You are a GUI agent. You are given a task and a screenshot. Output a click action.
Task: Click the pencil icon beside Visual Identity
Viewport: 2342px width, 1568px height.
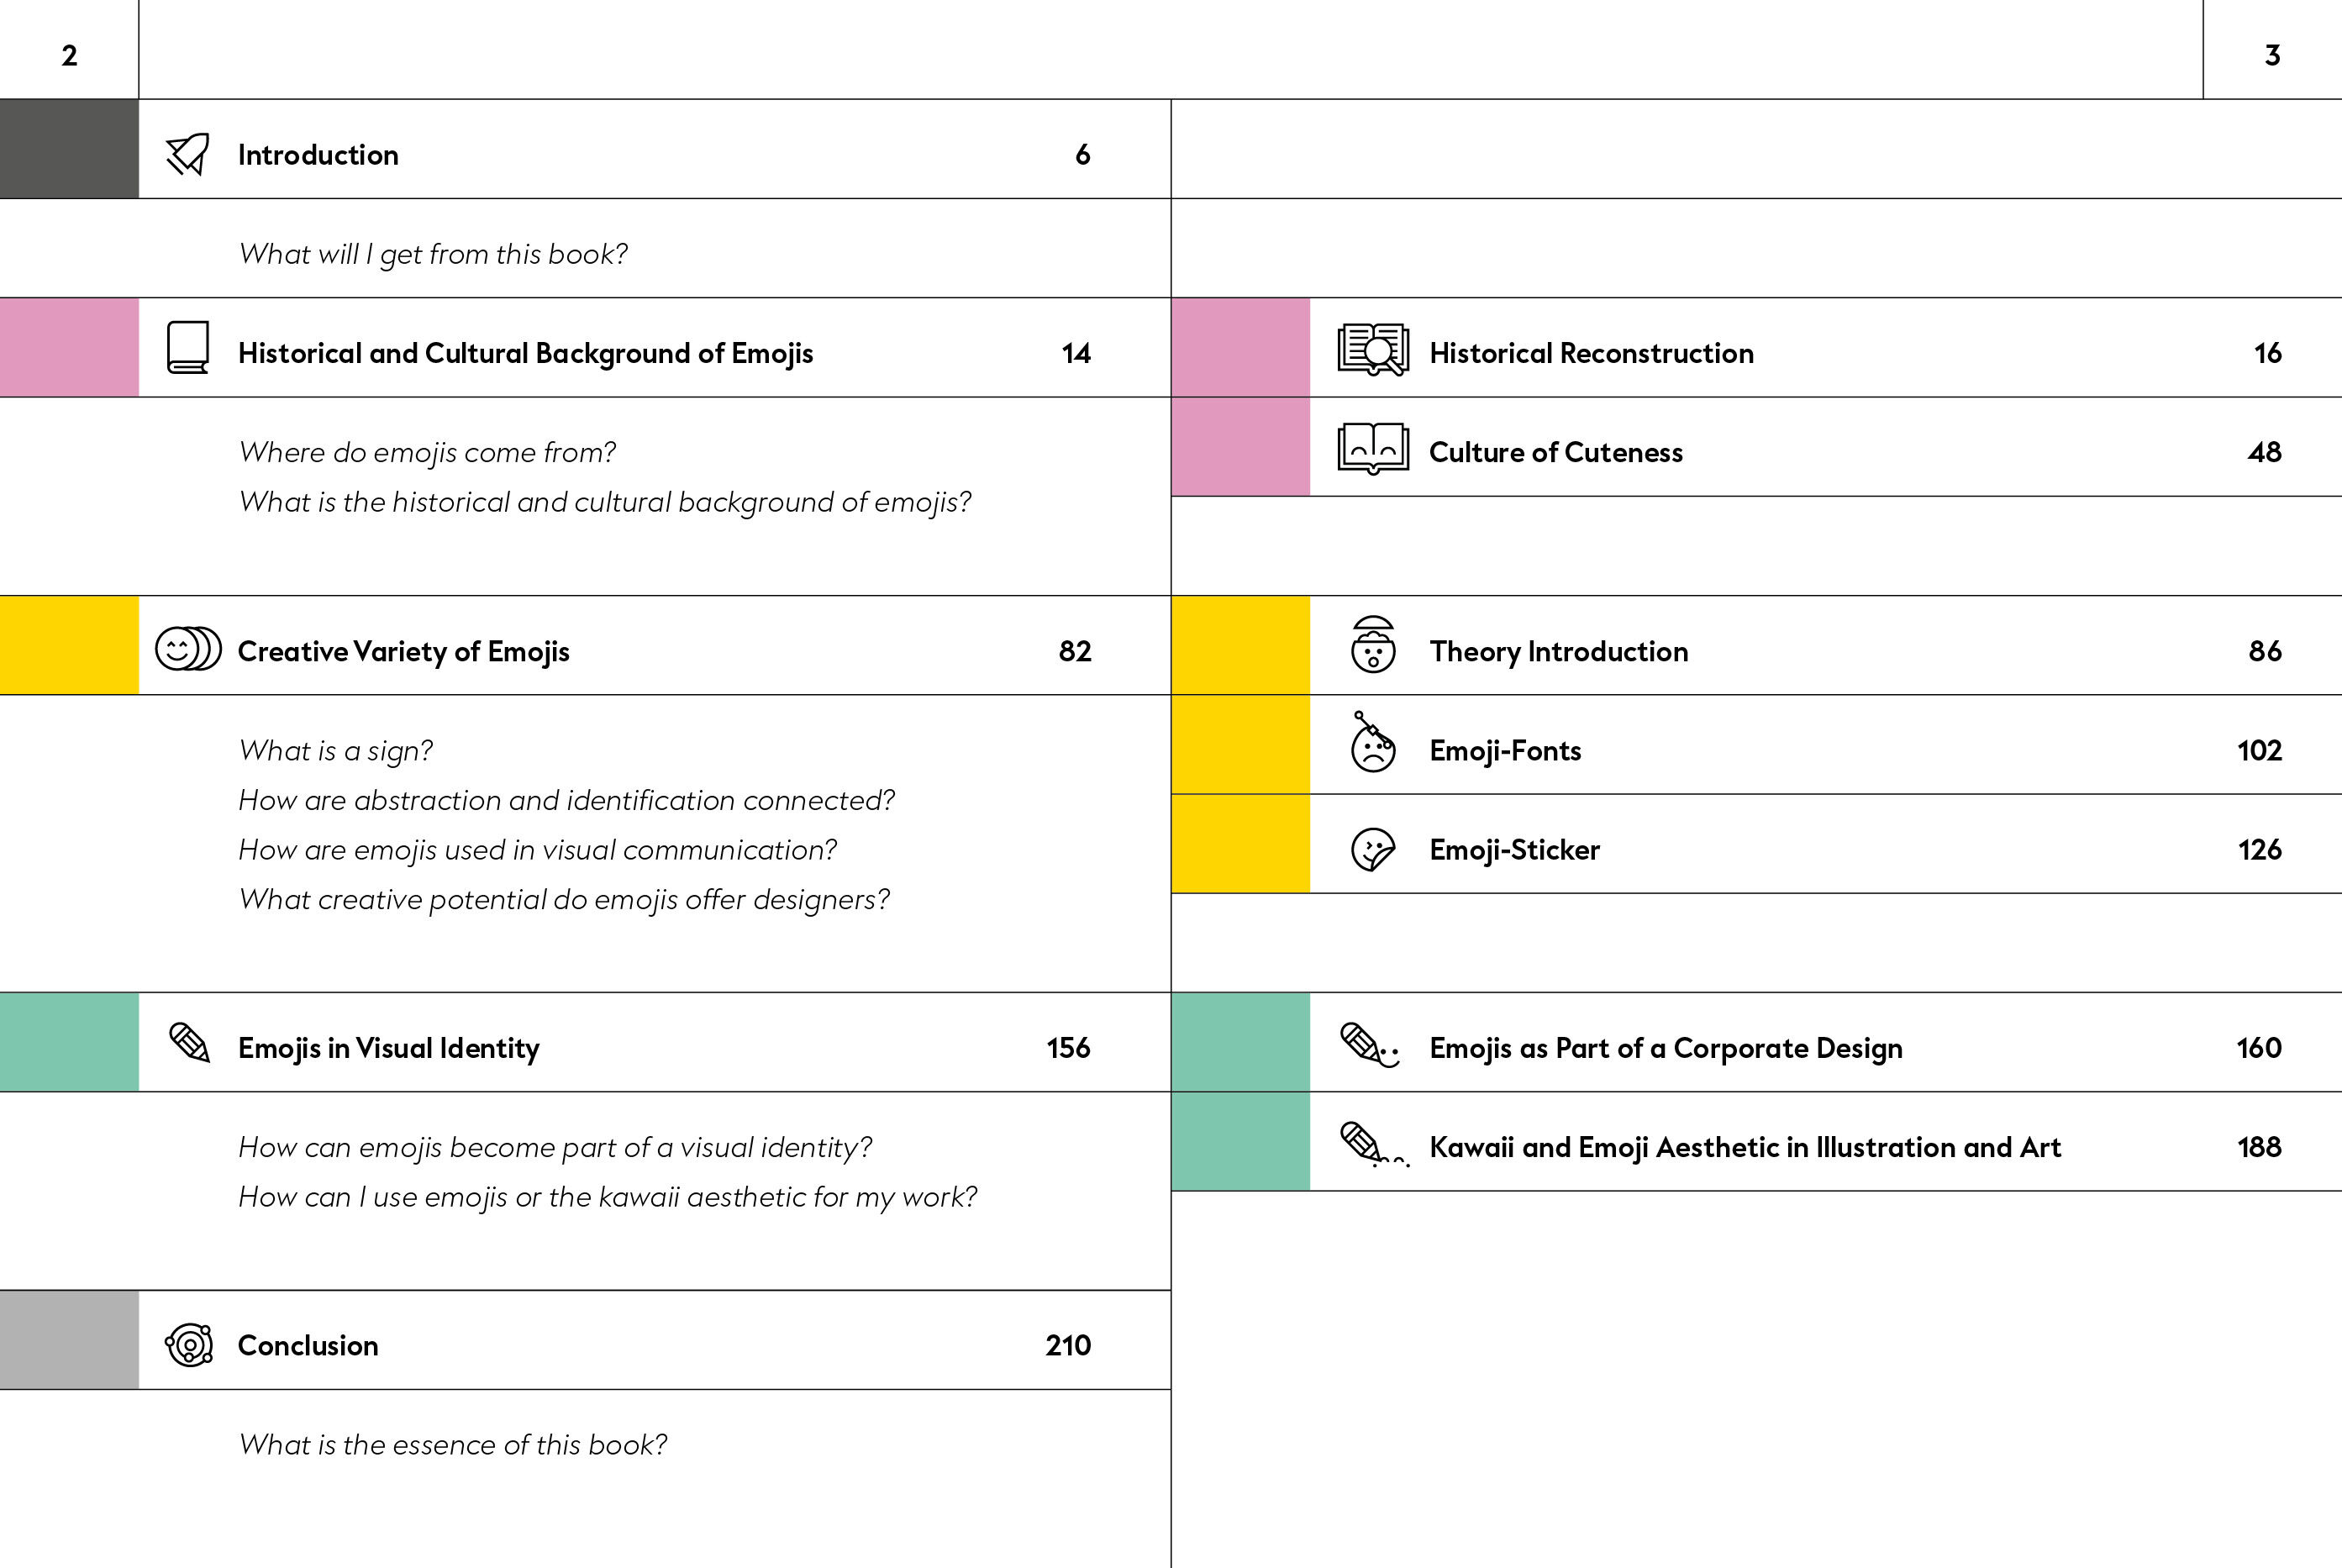[189, 1042]
